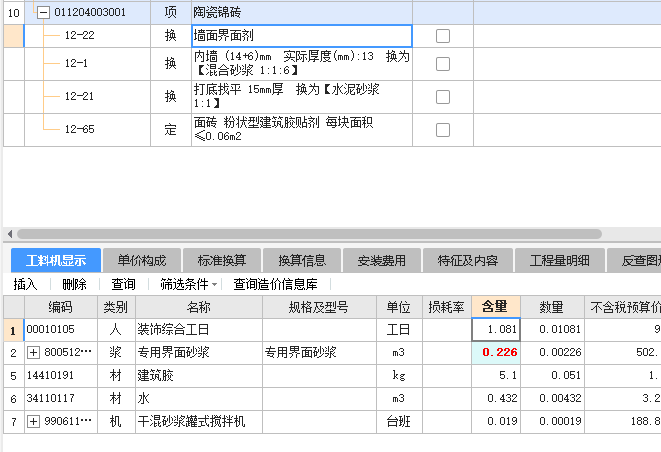Select the 12-21 tree item
Image resolution: width=661 pixels, height=452 pixels.
click(x=79, y=96)
